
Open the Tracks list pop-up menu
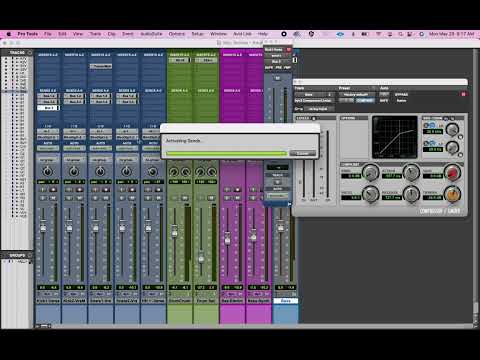pos(30,53)
